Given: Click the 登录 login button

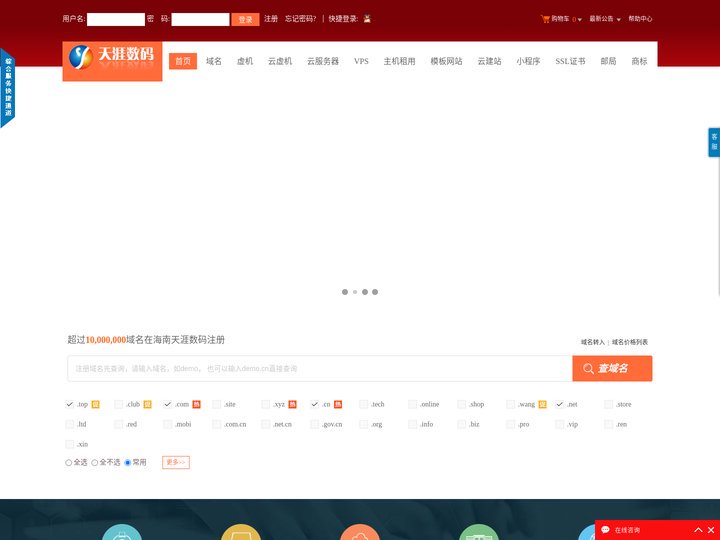Looking at the screenshot, I should (245, 19).
